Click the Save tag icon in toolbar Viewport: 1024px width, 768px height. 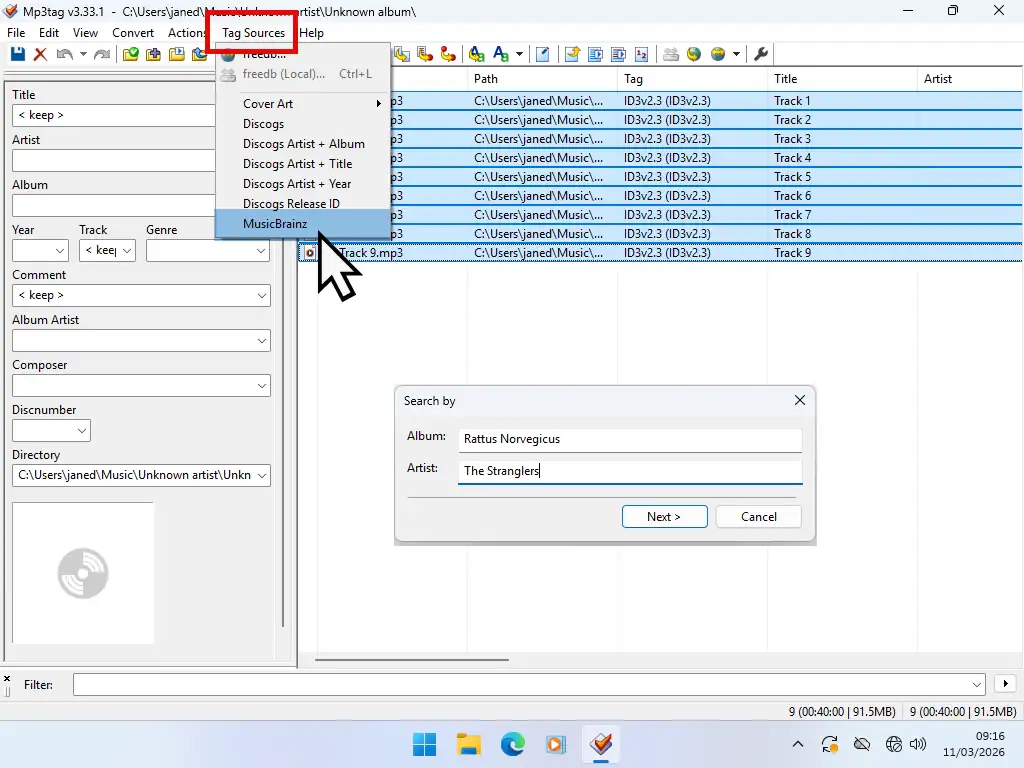(x=18, y=54)
